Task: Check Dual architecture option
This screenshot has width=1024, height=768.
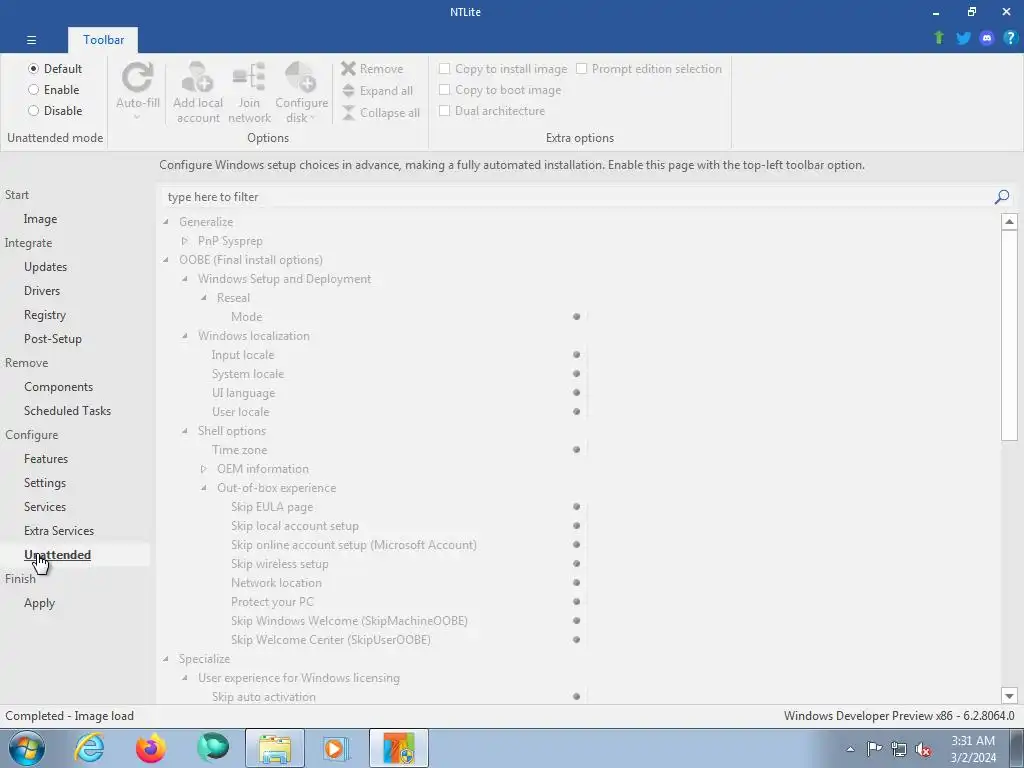Action: click(492, 110)
